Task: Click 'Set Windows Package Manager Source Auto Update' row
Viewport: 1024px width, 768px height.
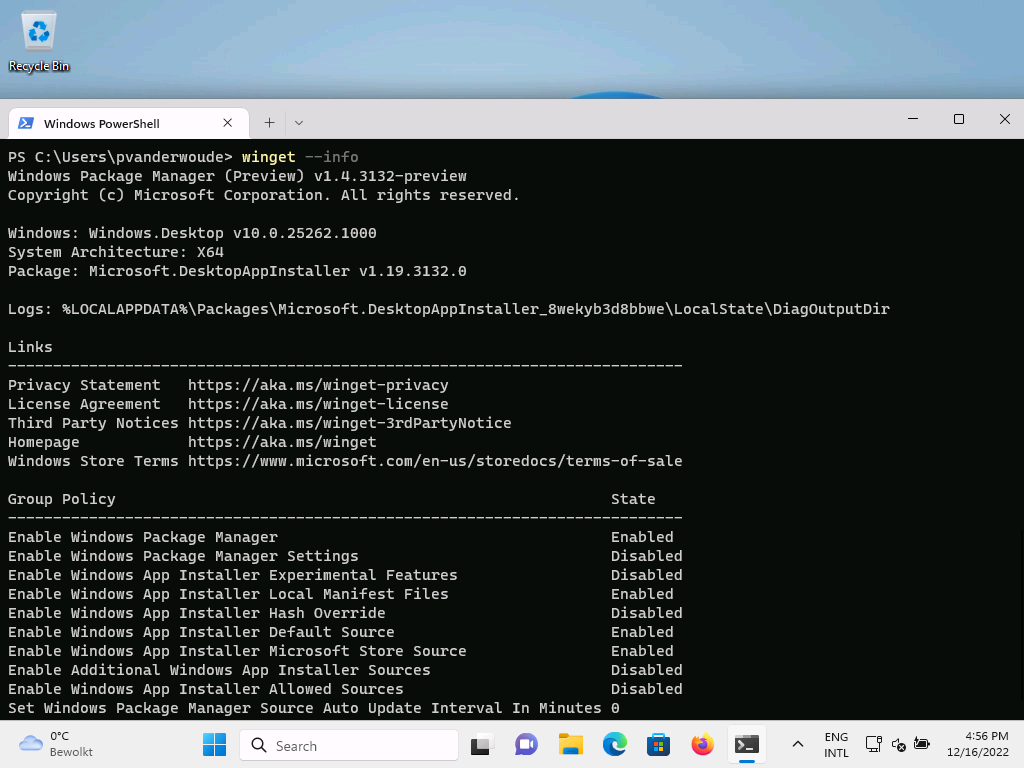Action: [x=313, y=708]
